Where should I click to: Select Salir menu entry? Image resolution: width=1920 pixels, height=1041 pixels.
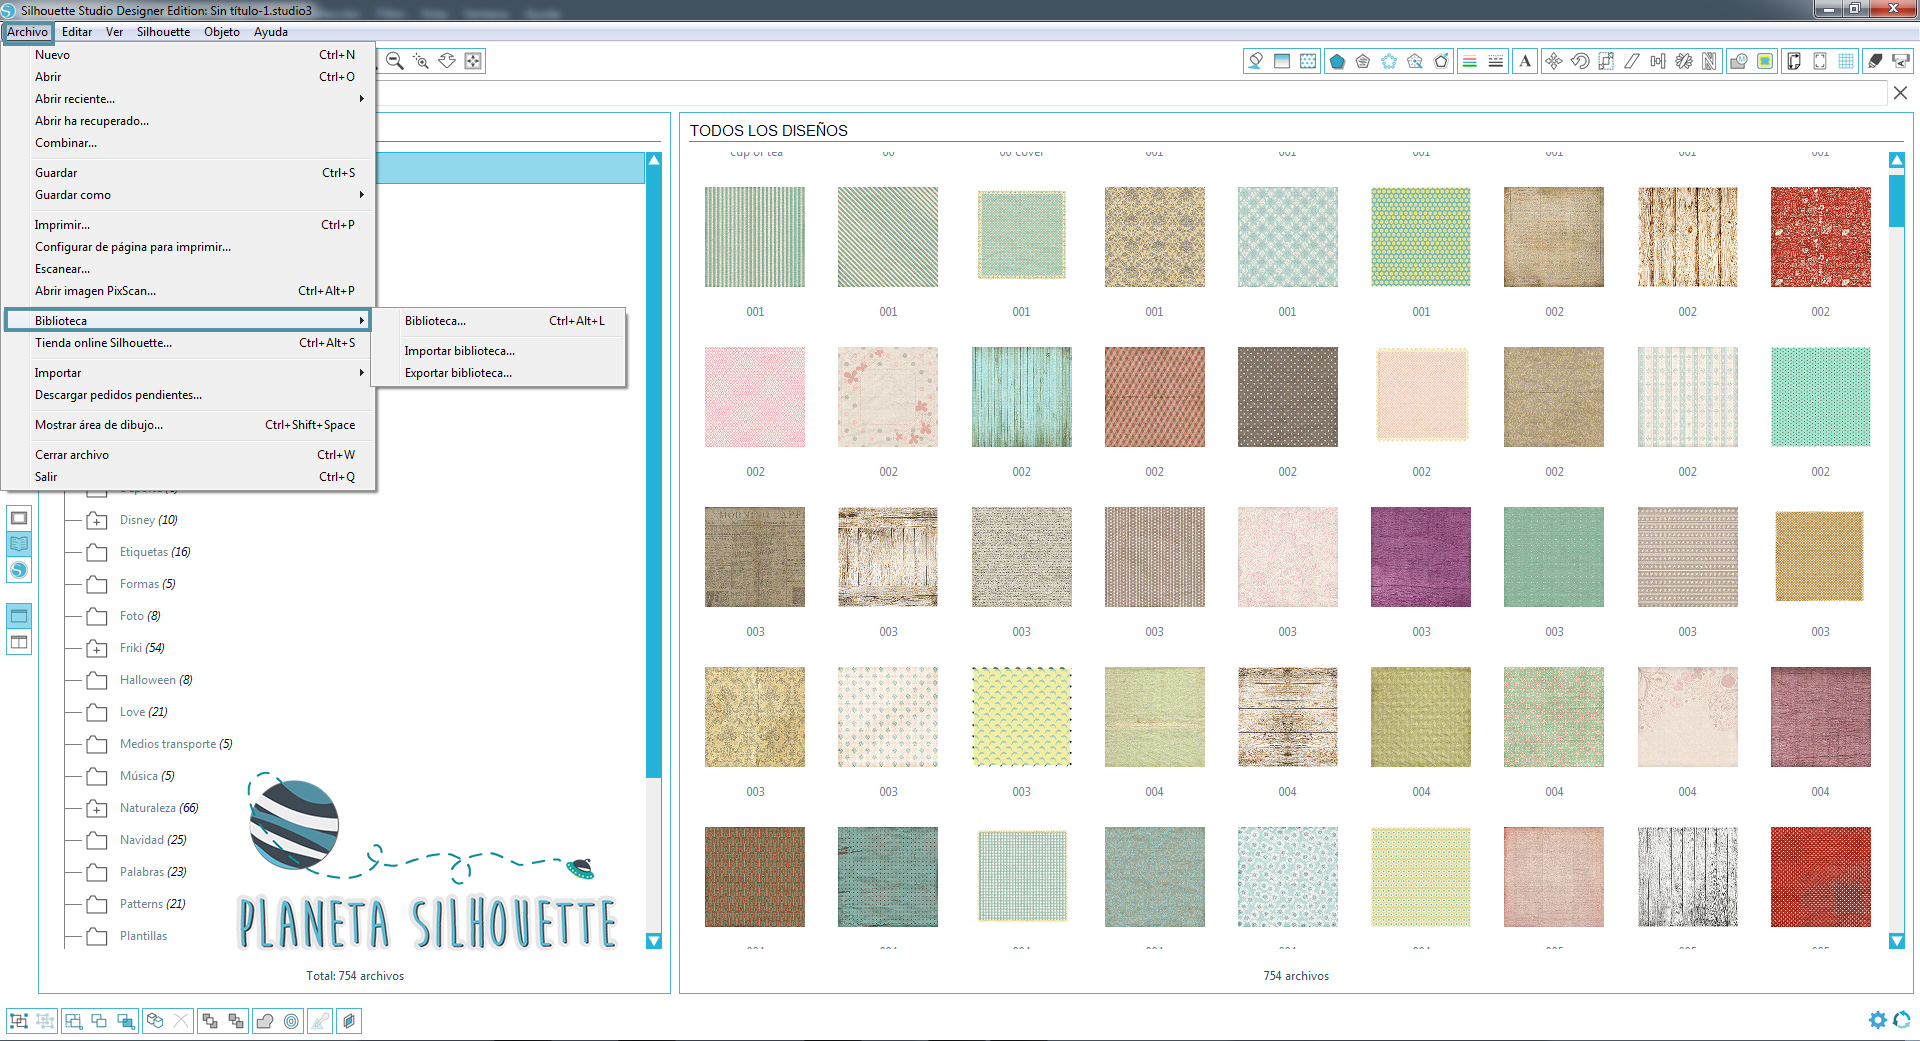point(190,477)
